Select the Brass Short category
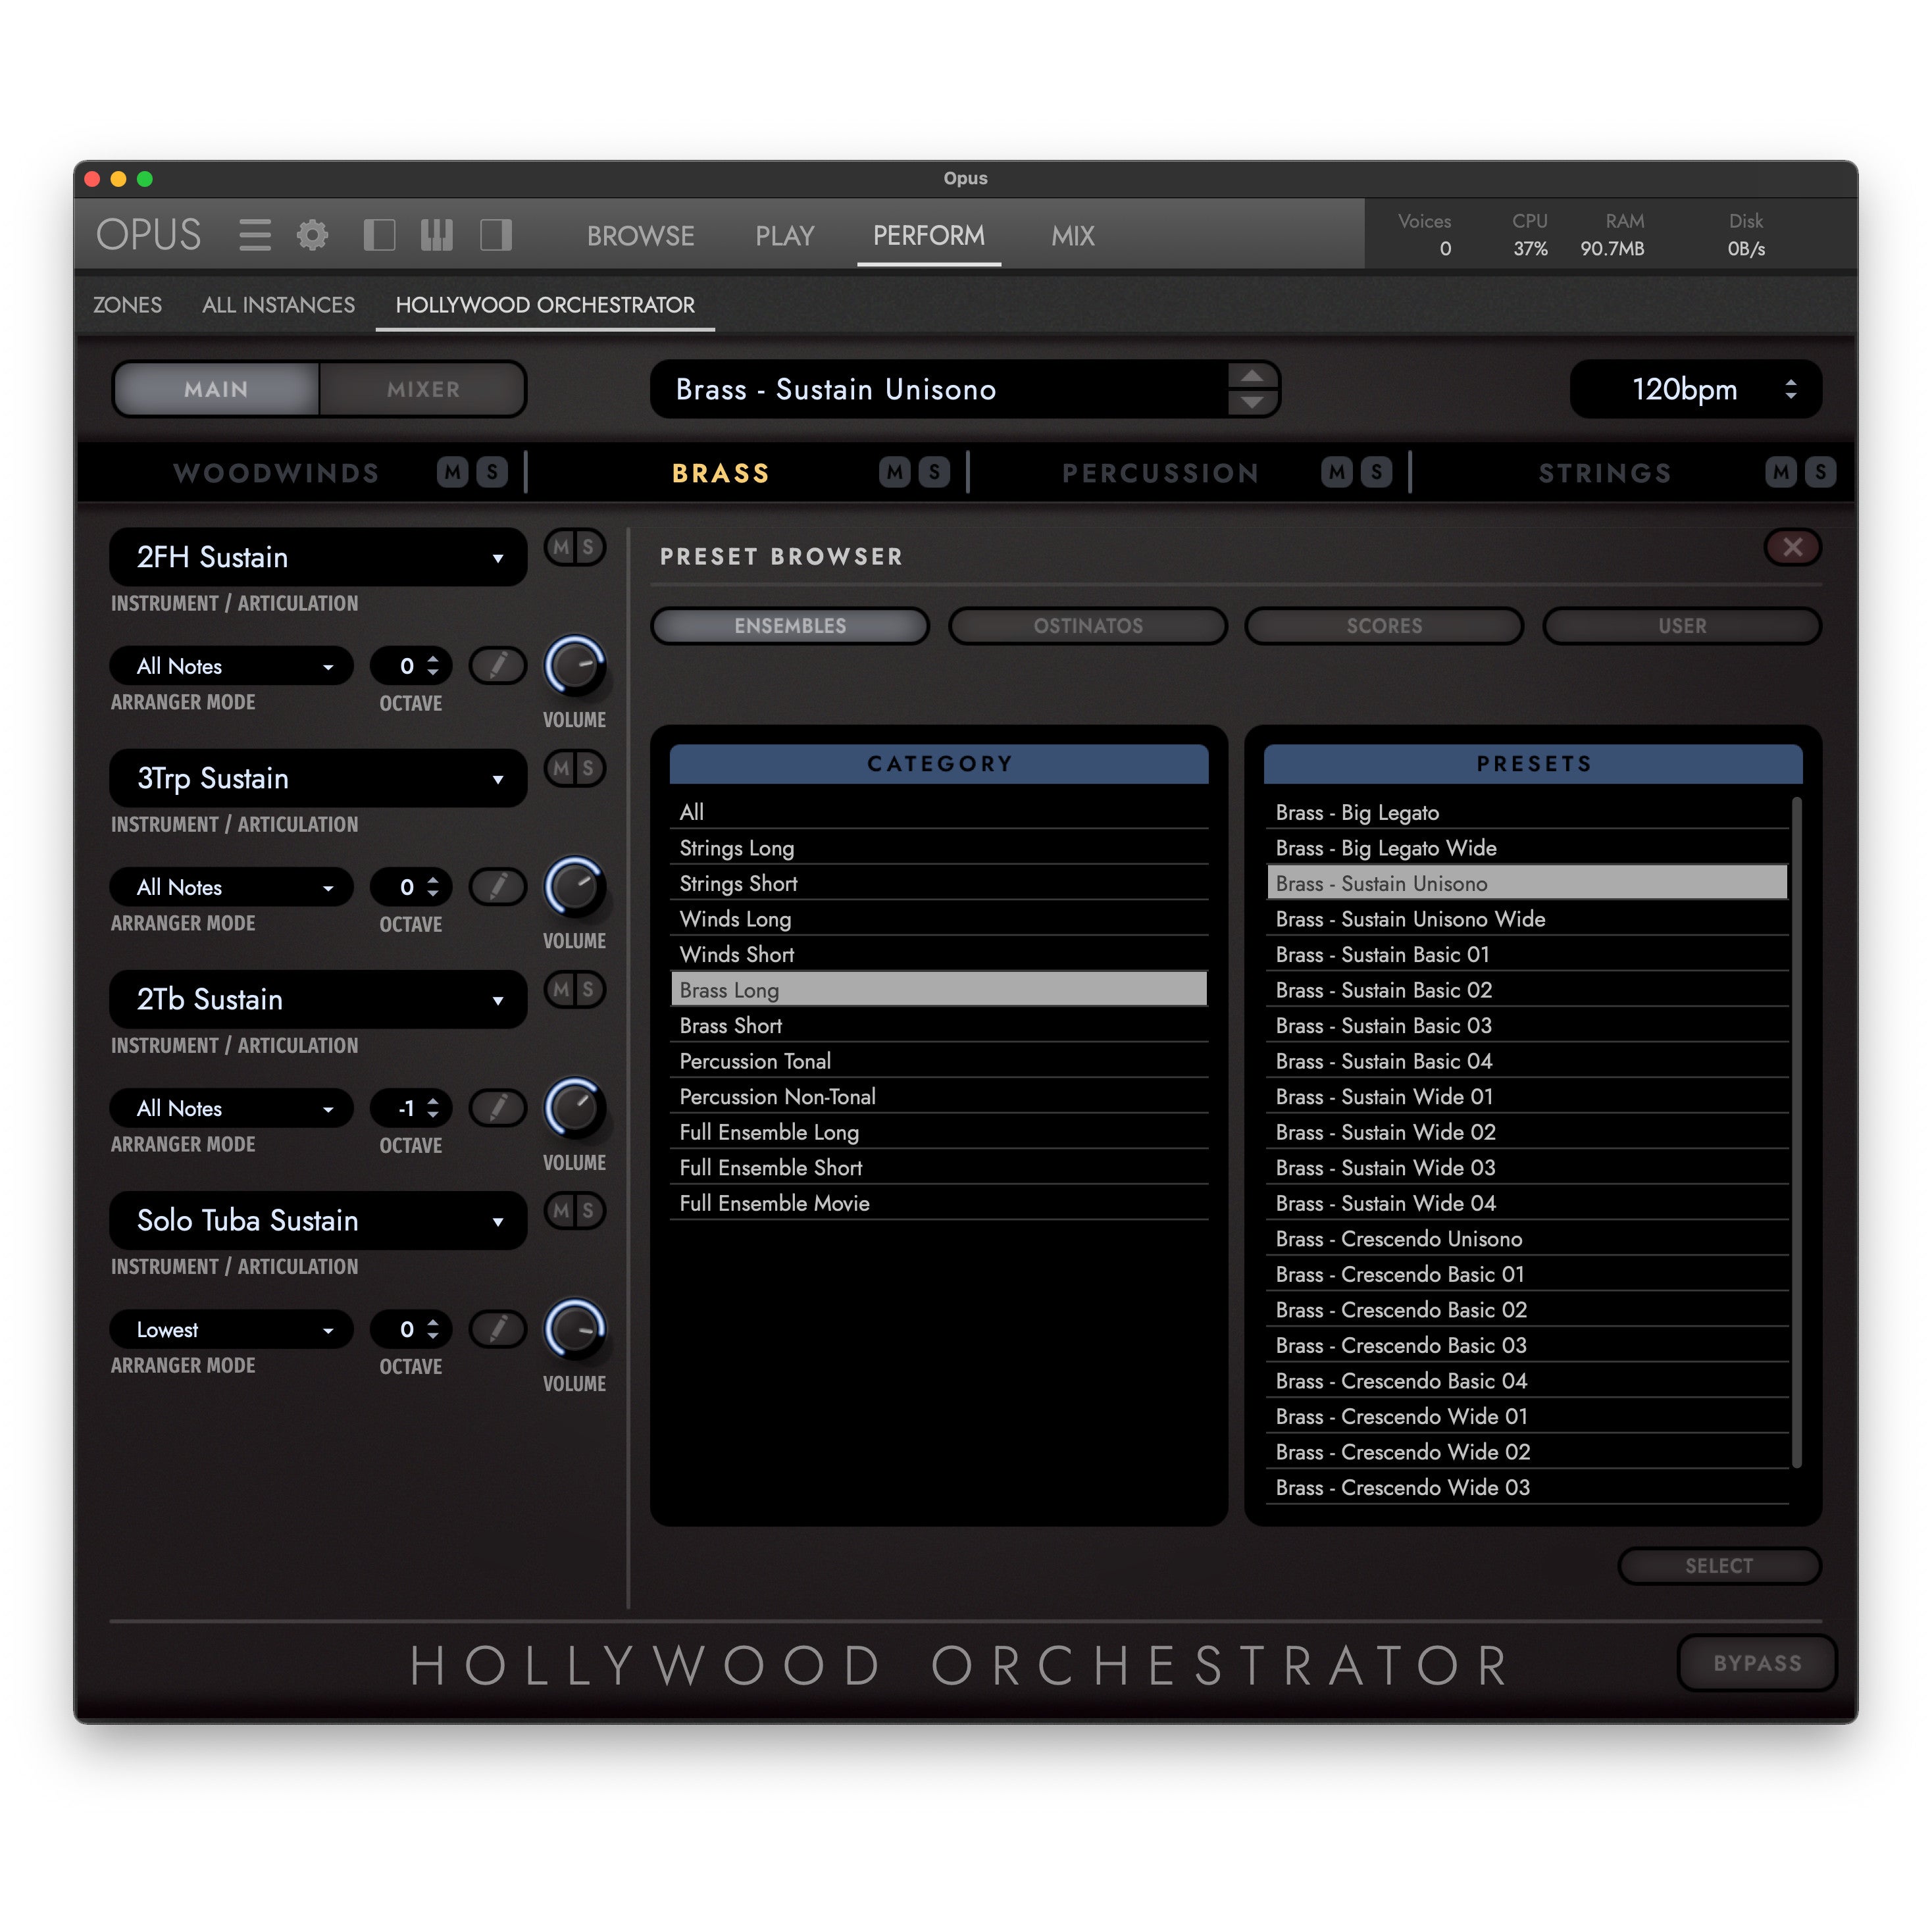This screenshot has height=1932, width=1932. (x=939, y=1026)
